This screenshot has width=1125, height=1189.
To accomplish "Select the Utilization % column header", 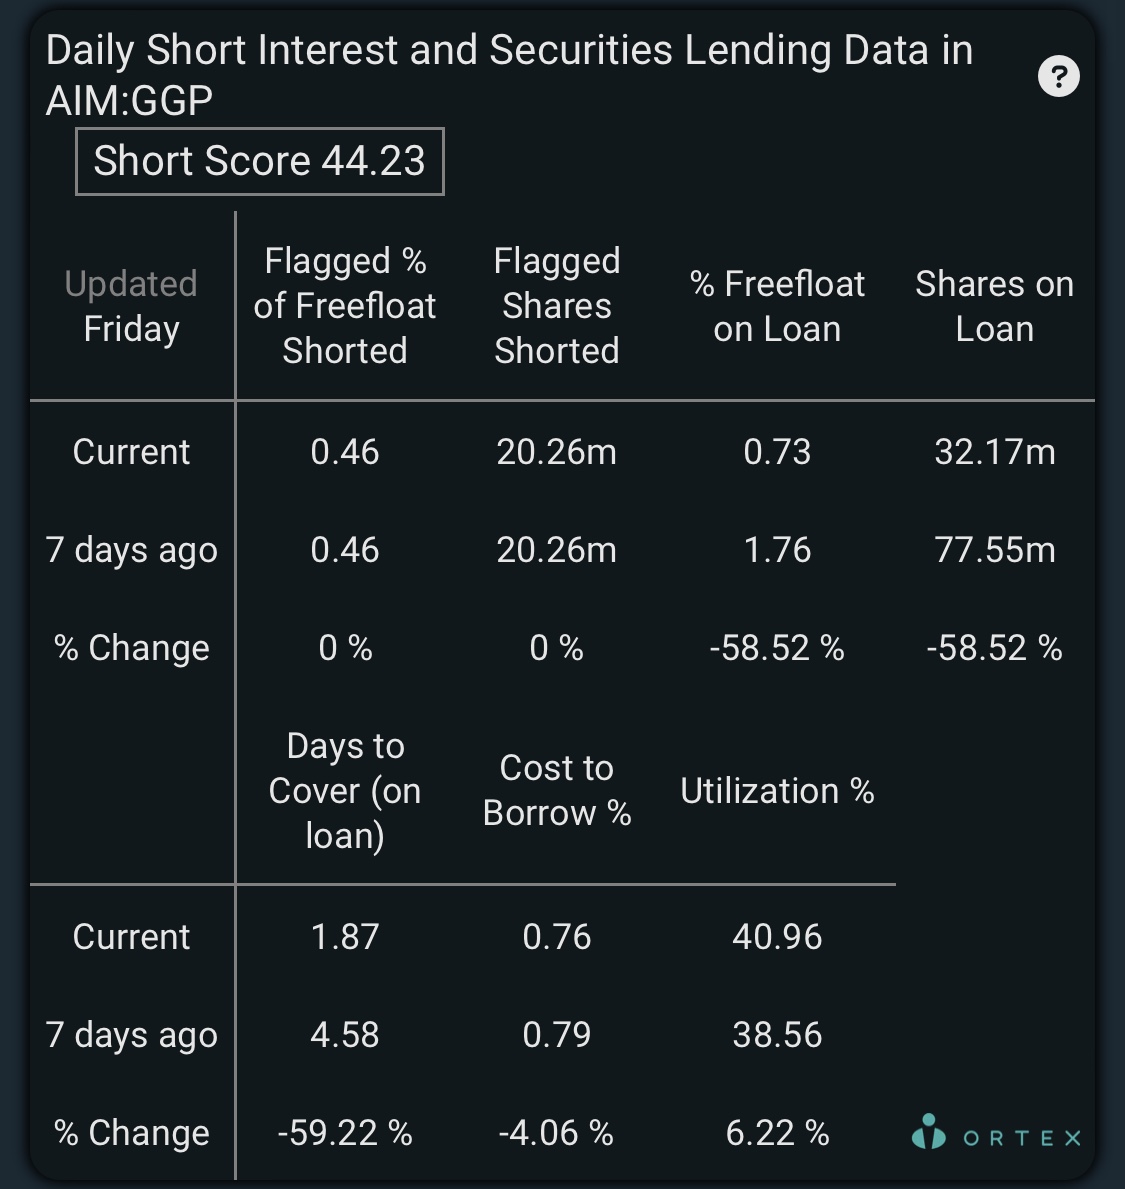I will click(x=777, y=791).
